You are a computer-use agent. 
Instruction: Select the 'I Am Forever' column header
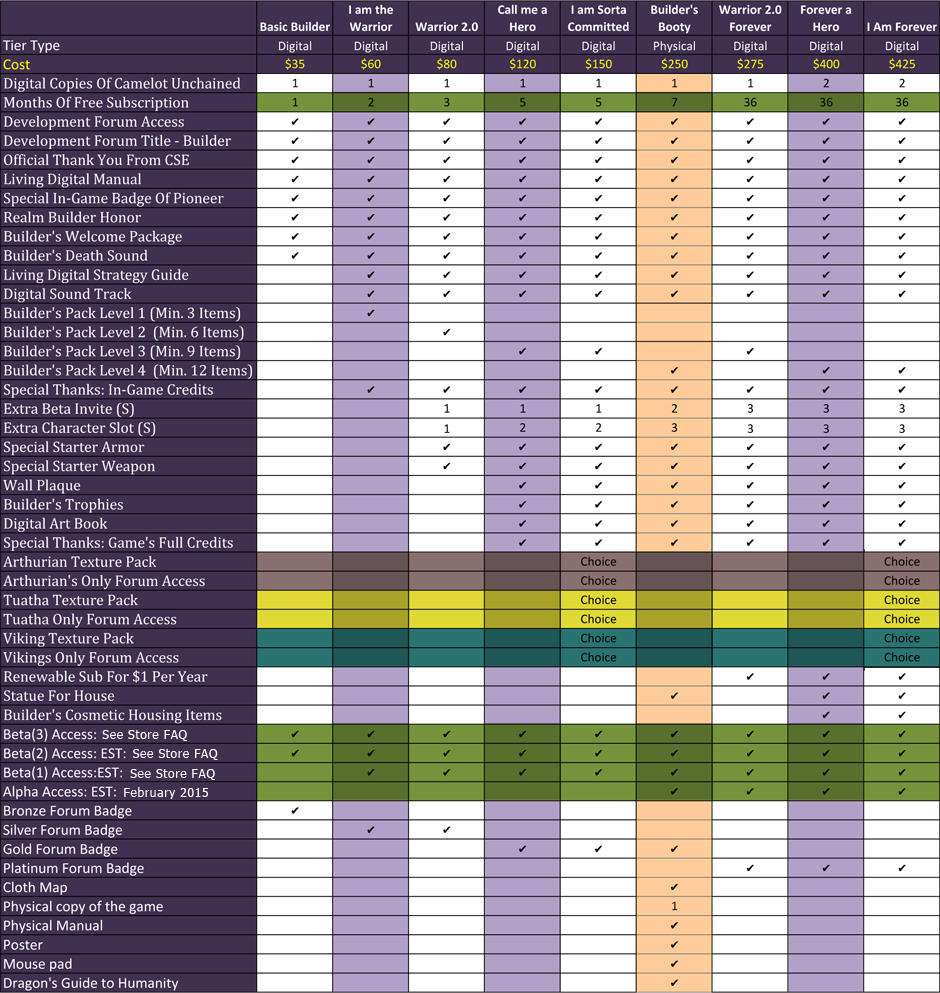(901, 27)
